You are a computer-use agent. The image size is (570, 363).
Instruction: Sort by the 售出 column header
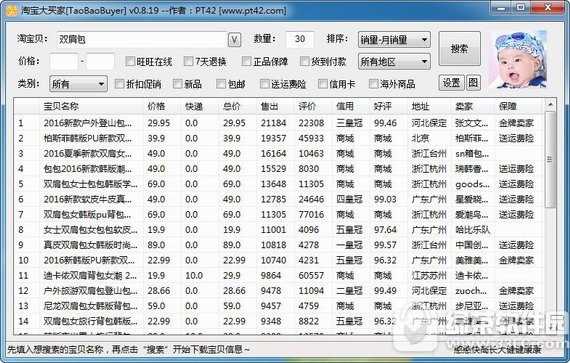(276, 106)
